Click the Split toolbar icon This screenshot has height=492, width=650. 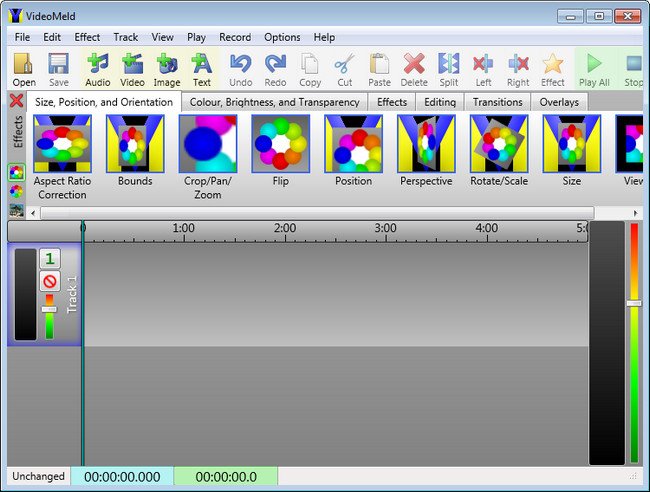pyautogui.click(x=449, y=70)
